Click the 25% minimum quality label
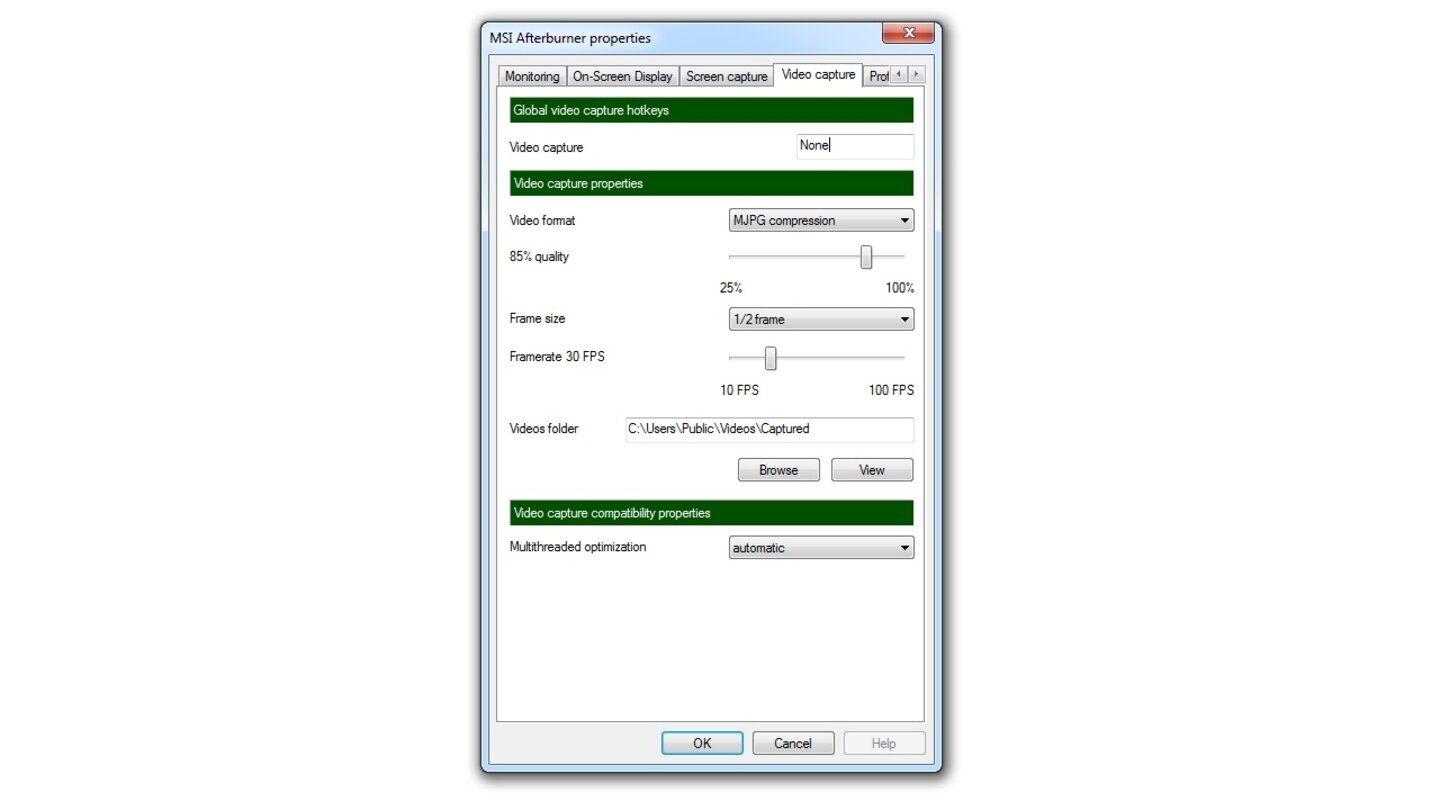This screenshot has height=810, width=1440. point(731,288)
